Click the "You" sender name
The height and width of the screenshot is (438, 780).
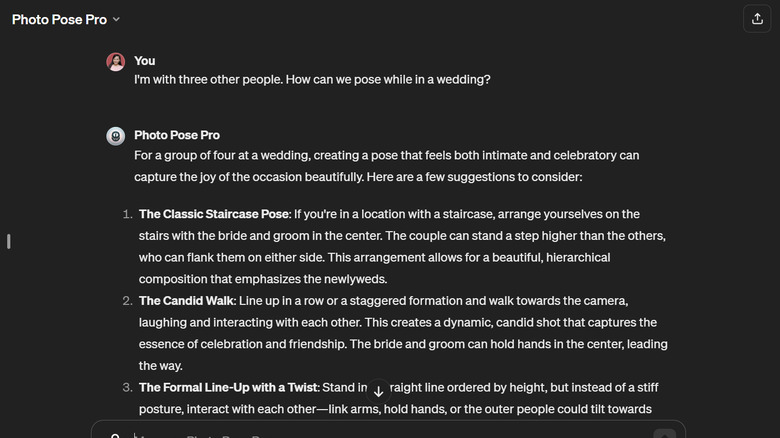[x=145, y=61]
